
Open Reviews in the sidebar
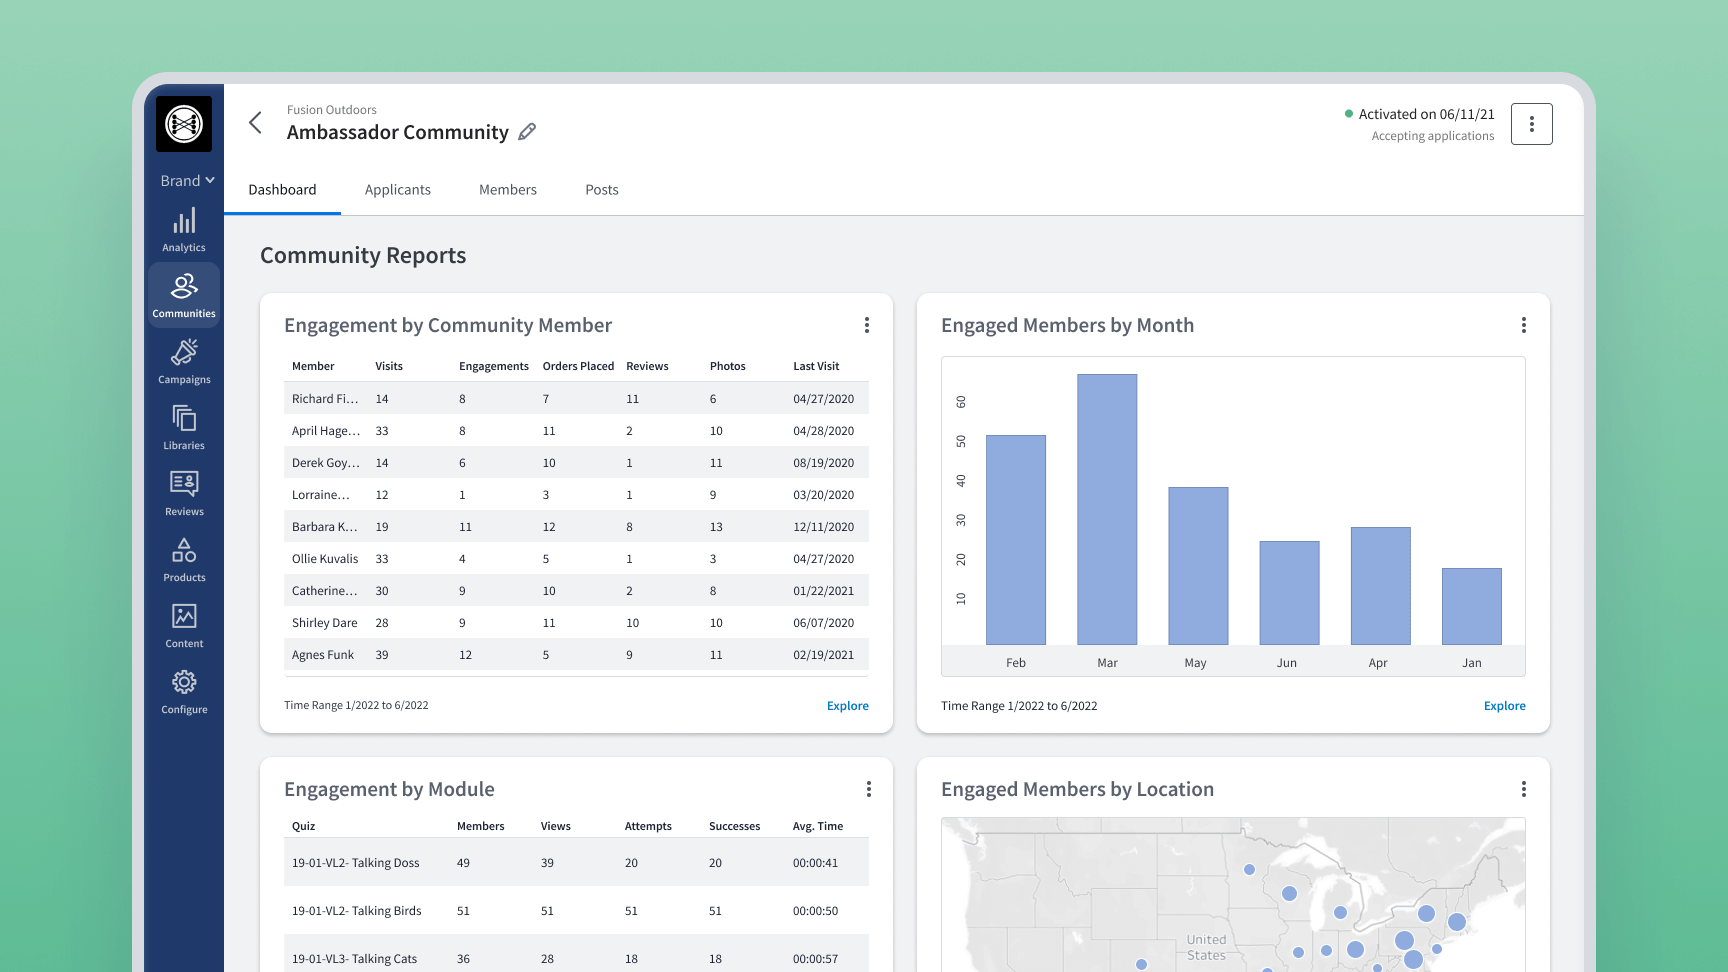[184, 494]
